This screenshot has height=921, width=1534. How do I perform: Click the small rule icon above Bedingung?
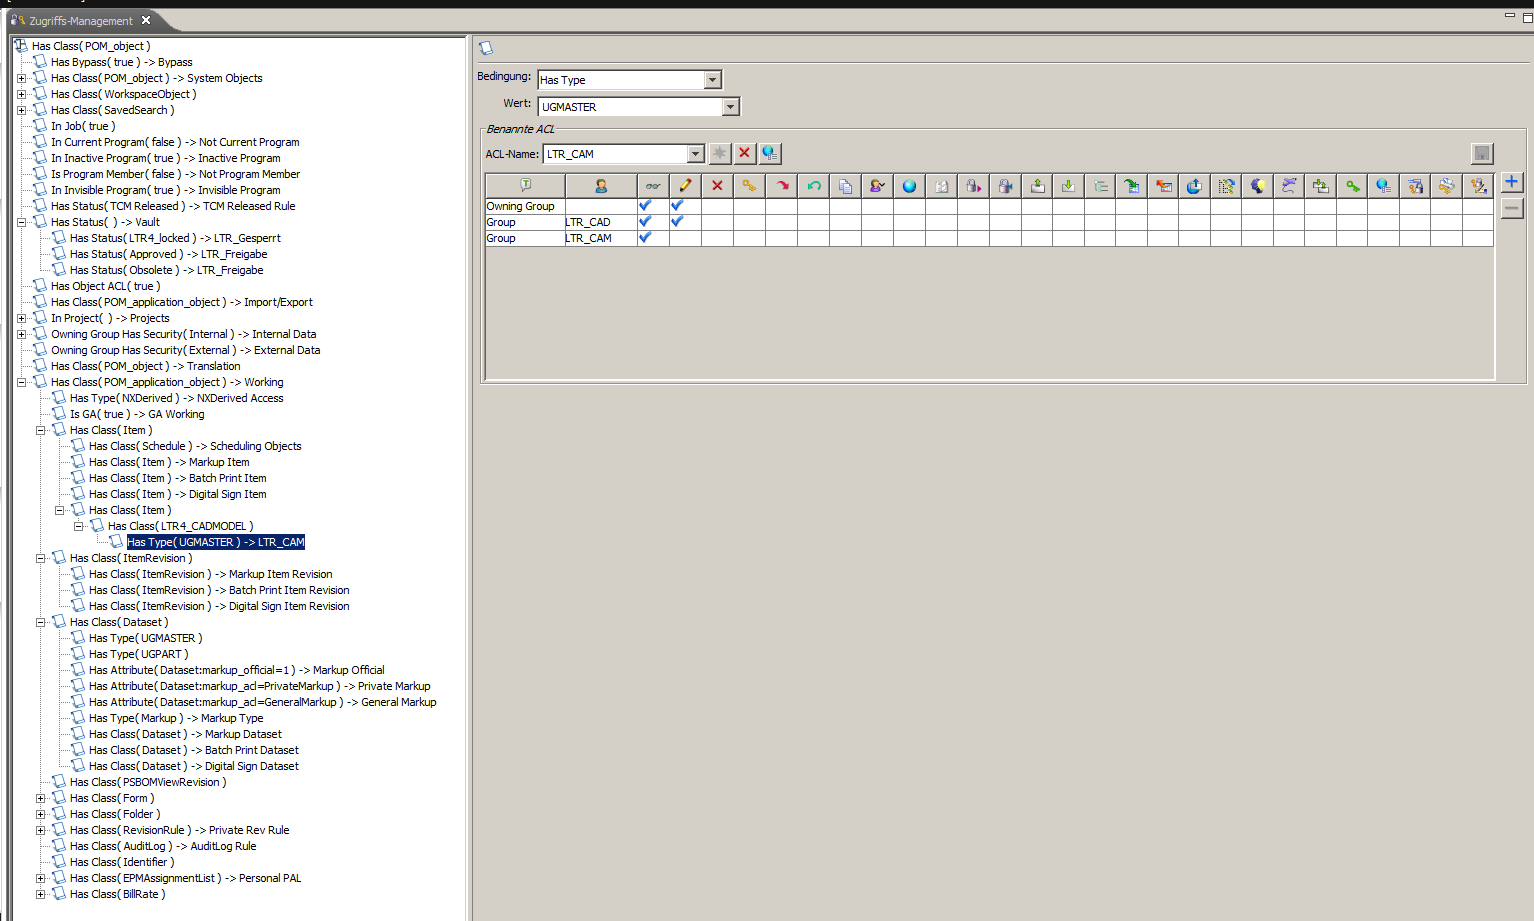[x=486, y=48]
